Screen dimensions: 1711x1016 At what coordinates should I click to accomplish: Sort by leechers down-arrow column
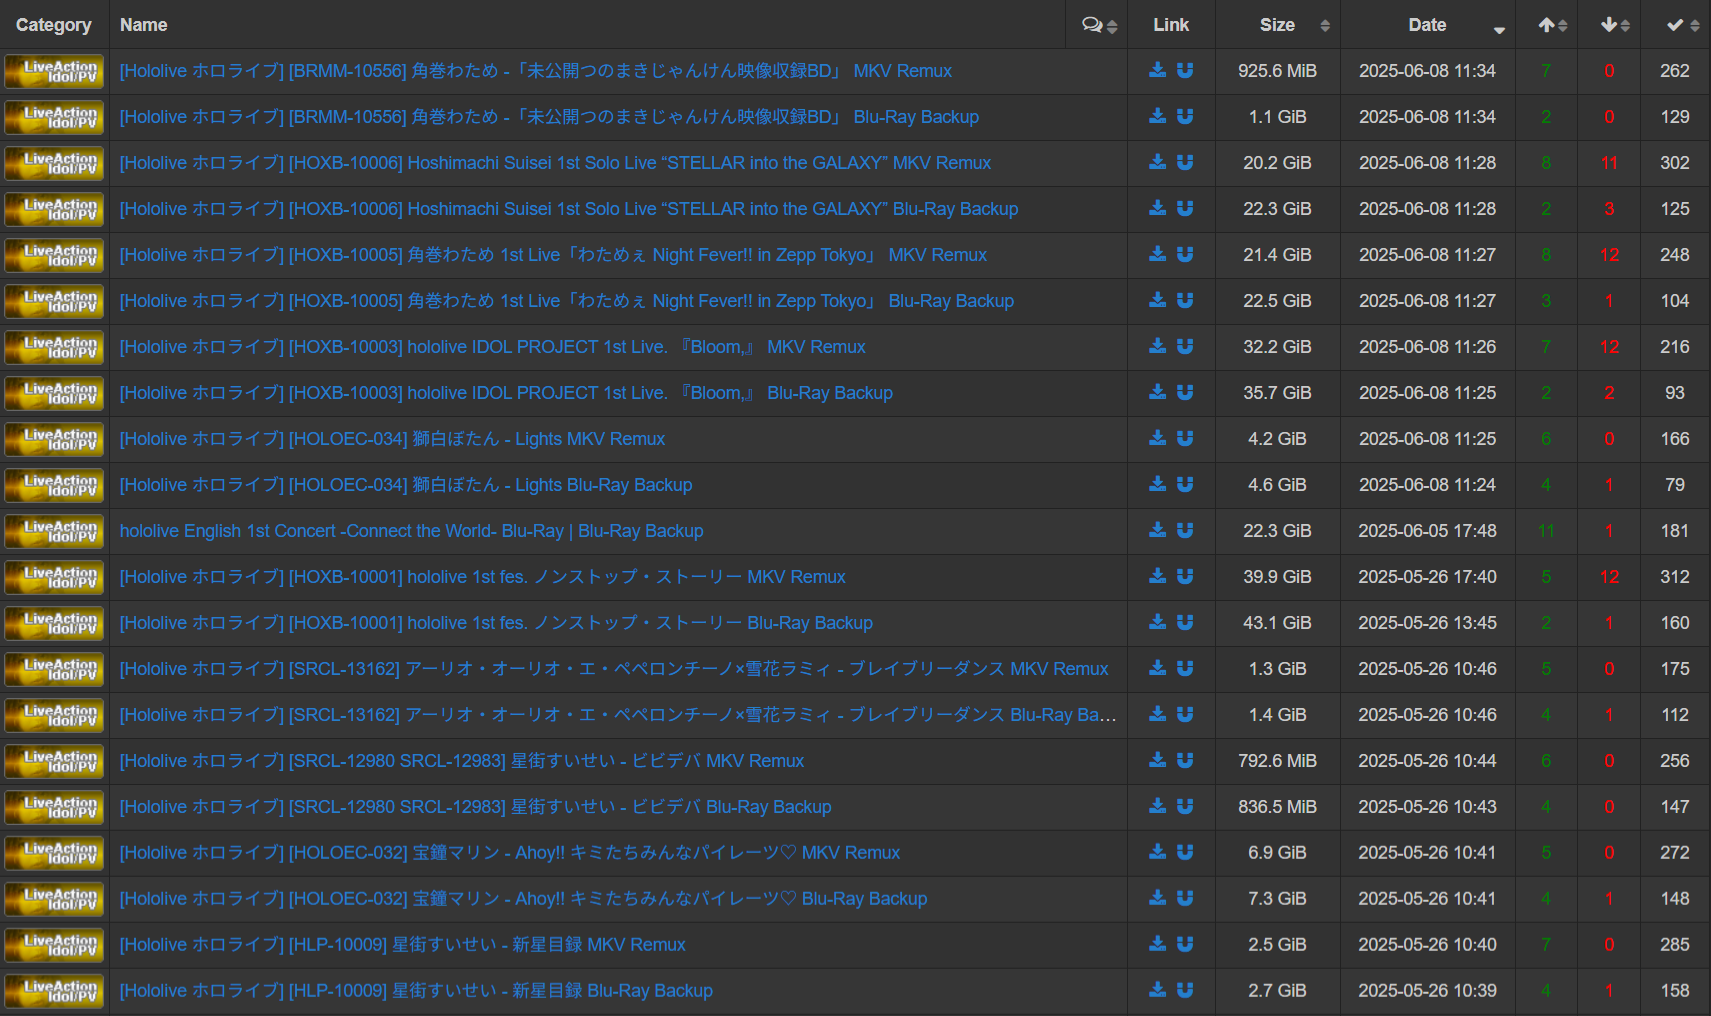(x=1609, y=25)
